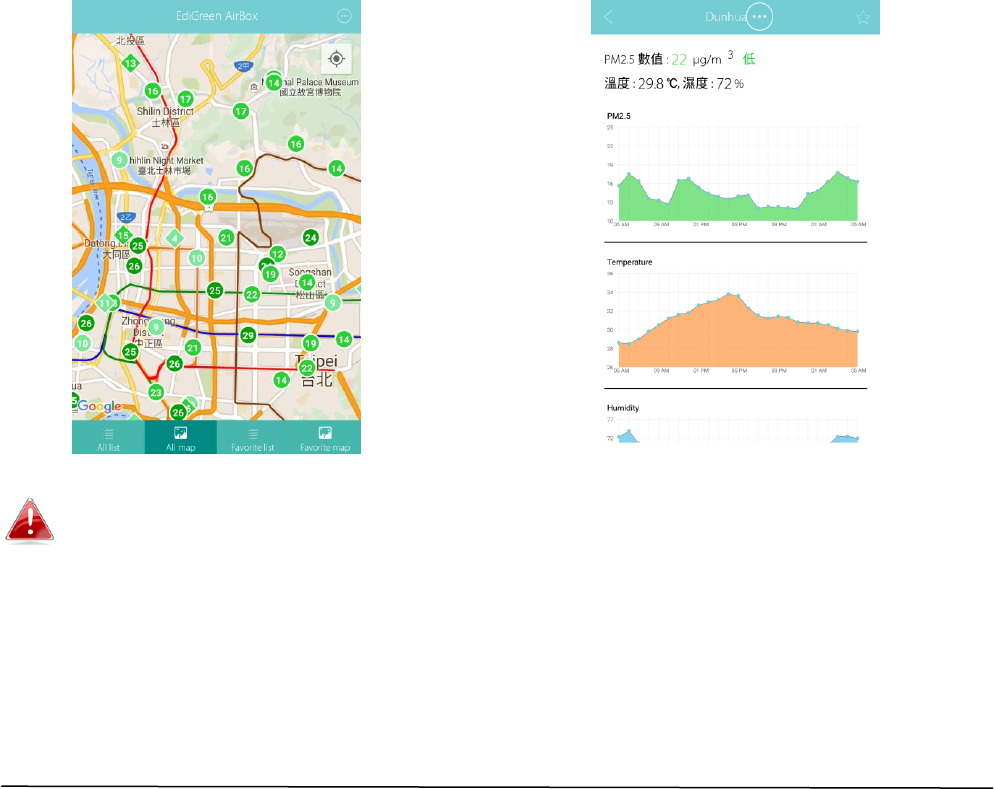This screenshot has width=994, height=789.
Task: Tap the EdiGreen AirBox title
Action: [217, 16]
